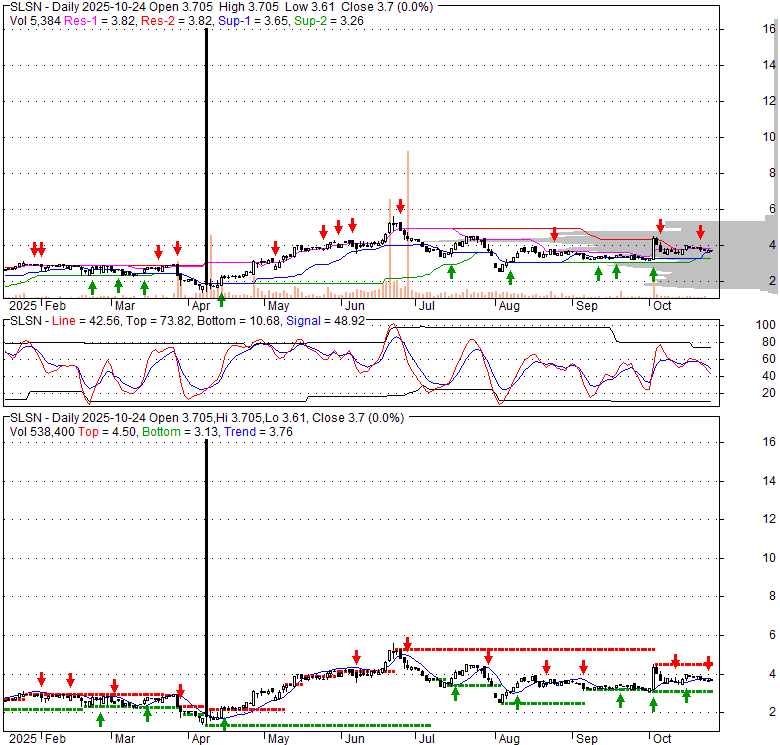This screenshot has width=780, height=745.
Task: Click the '100' level on oscillator scale
Action: click(x=766, y=325)
